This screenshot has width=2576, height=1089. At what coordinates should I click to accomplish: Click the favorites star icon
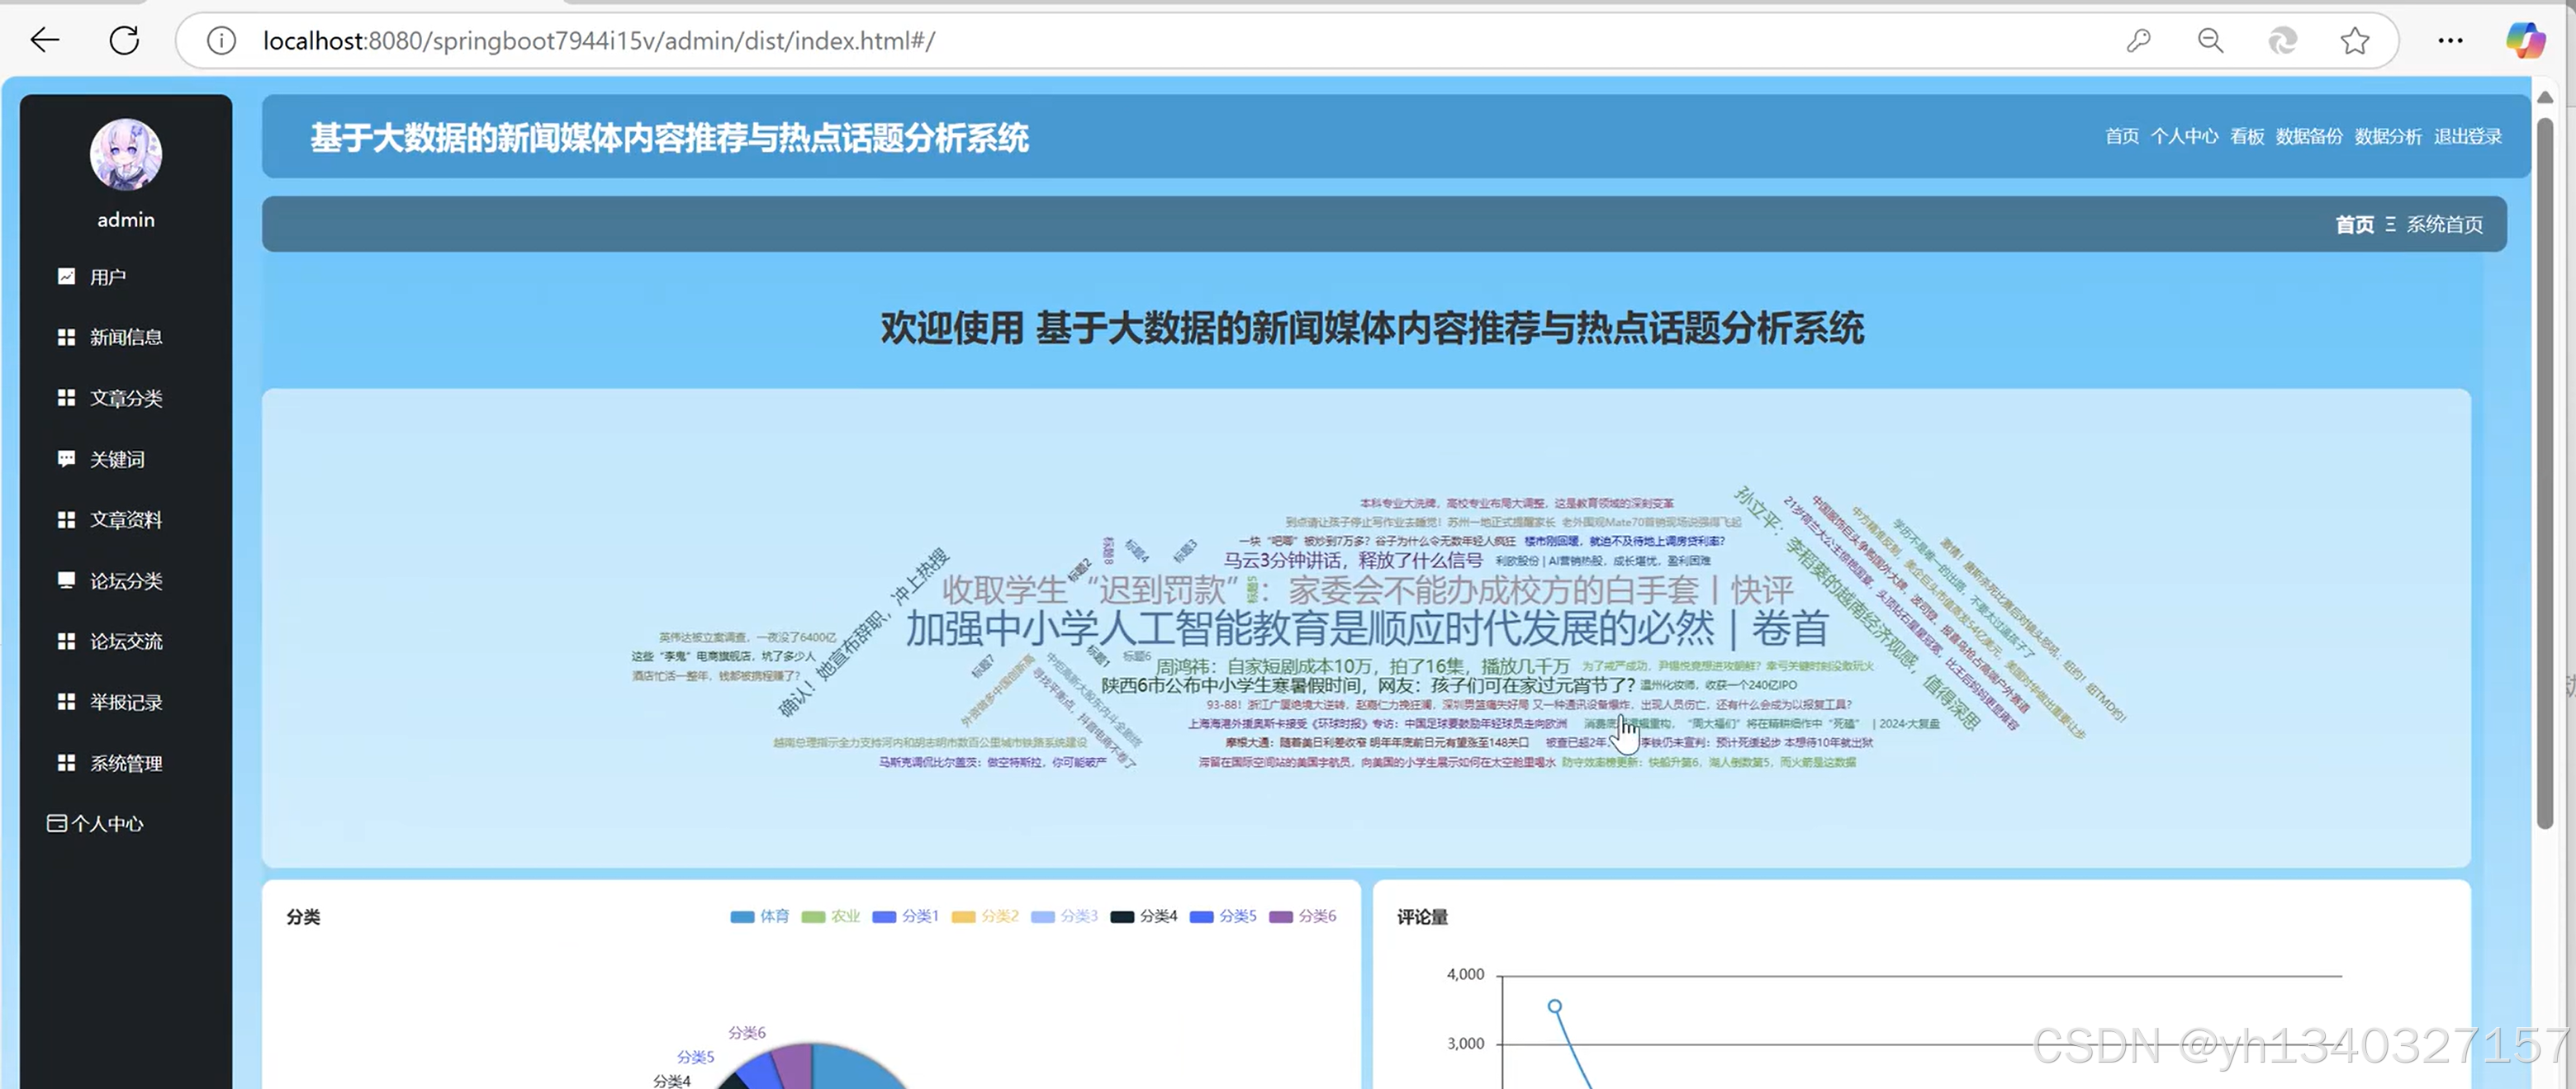pyautogui.click(x=2355, y=40)
